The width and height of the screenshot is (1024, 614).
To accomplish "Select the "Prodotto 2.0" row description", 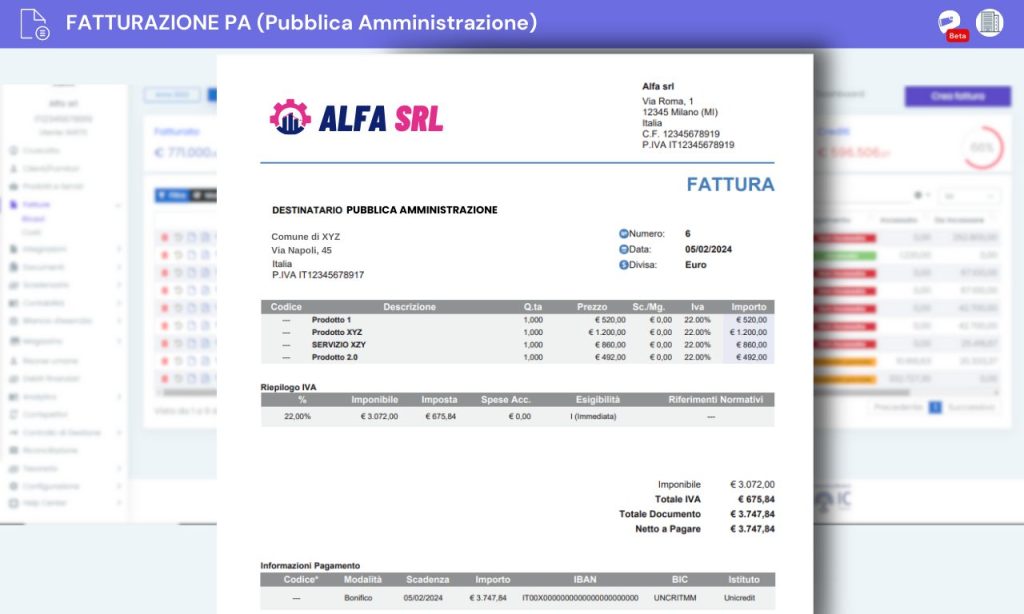I will click(334, 357).
